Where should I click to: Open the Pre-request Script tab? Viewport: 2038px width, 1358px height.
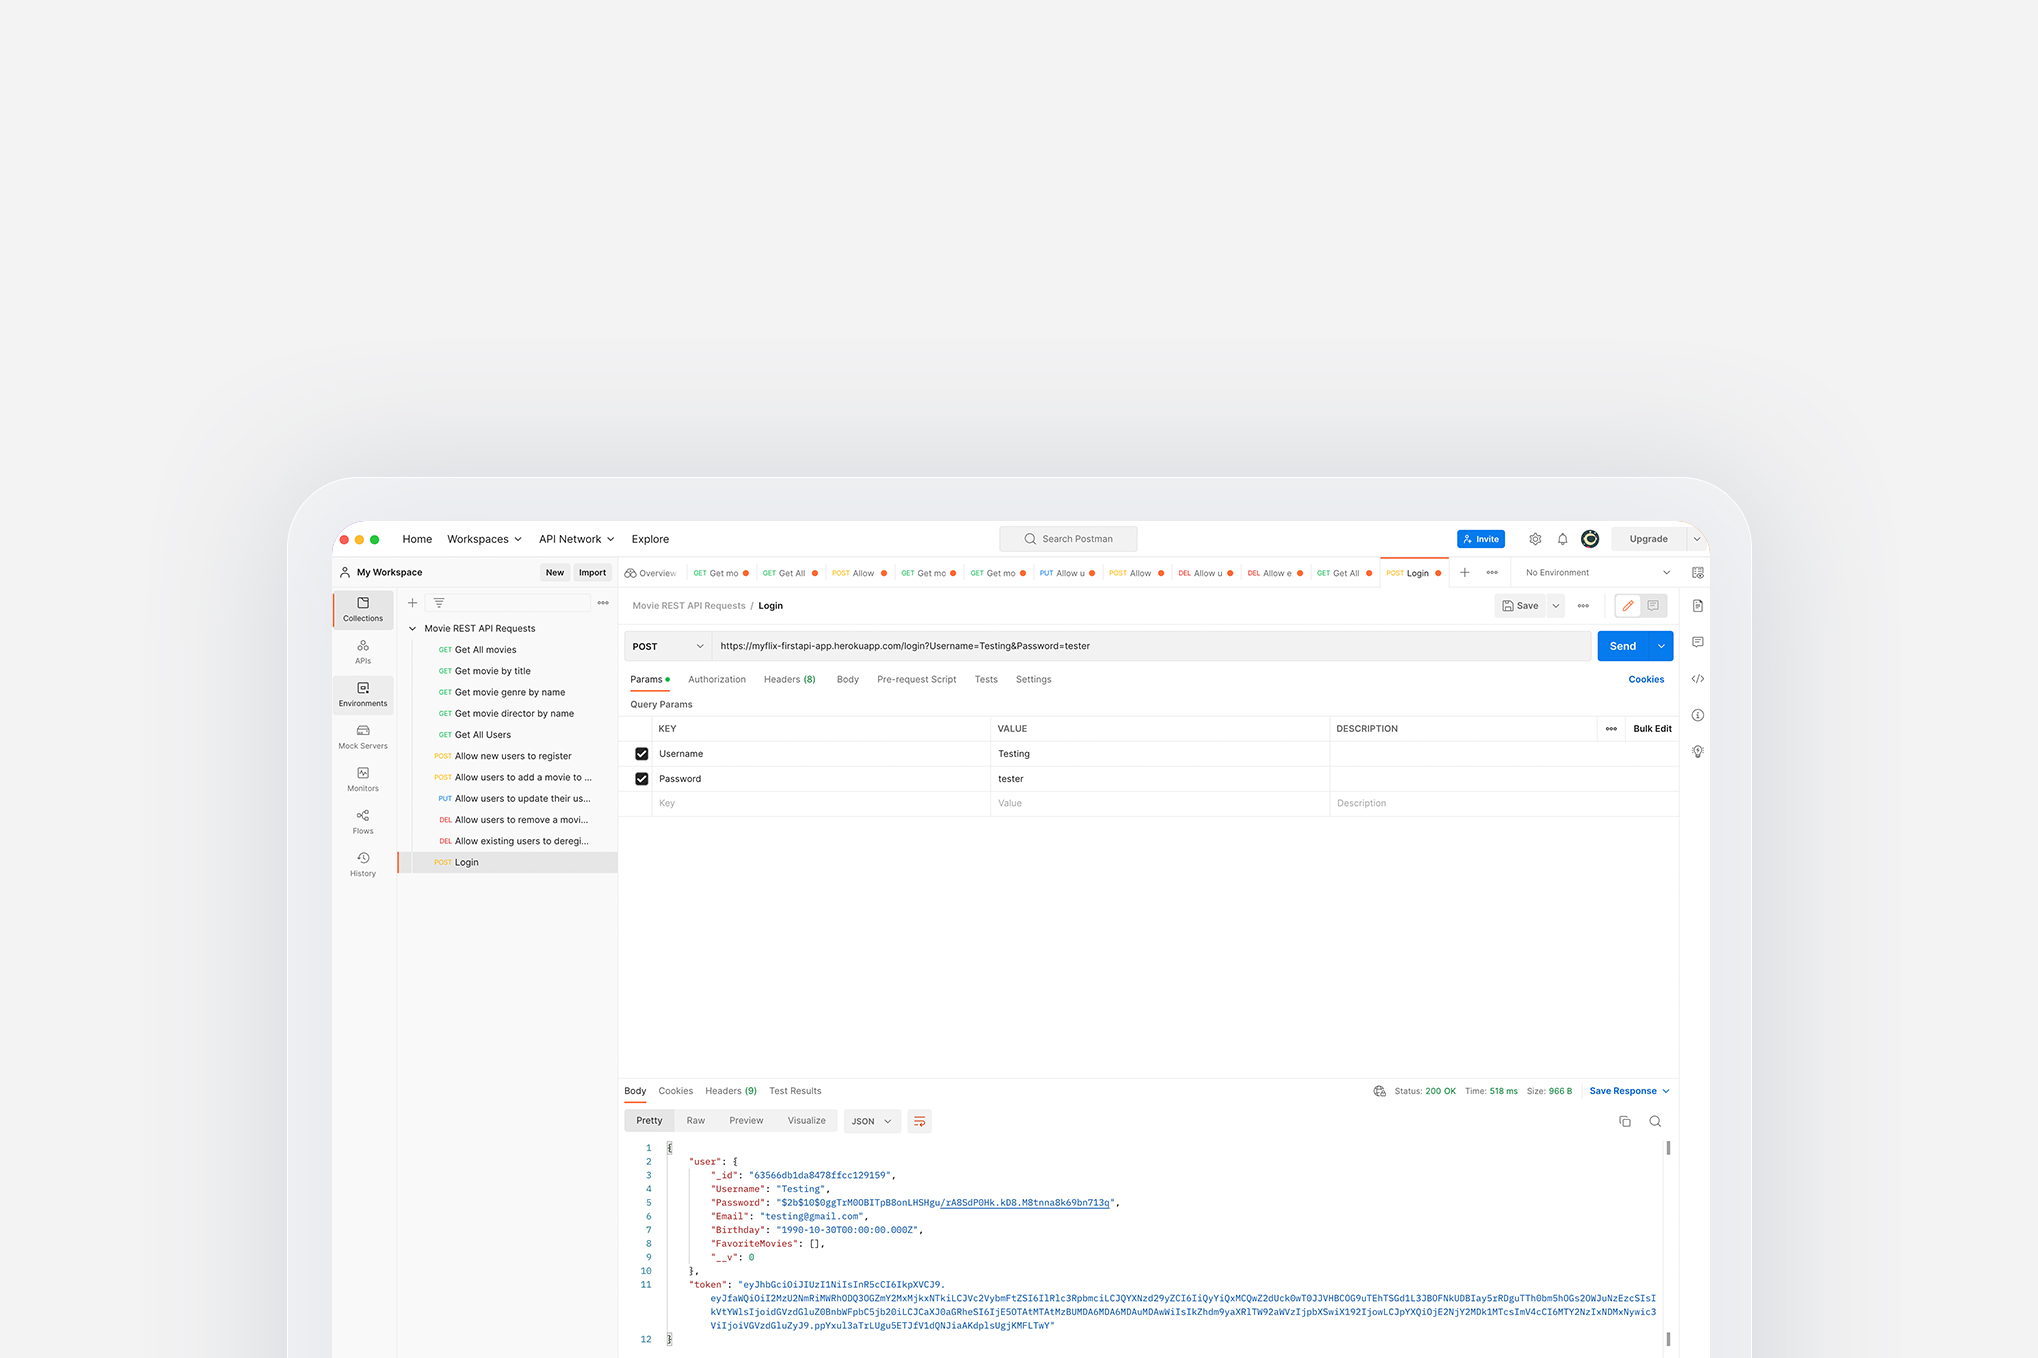[x=917, y=679]
